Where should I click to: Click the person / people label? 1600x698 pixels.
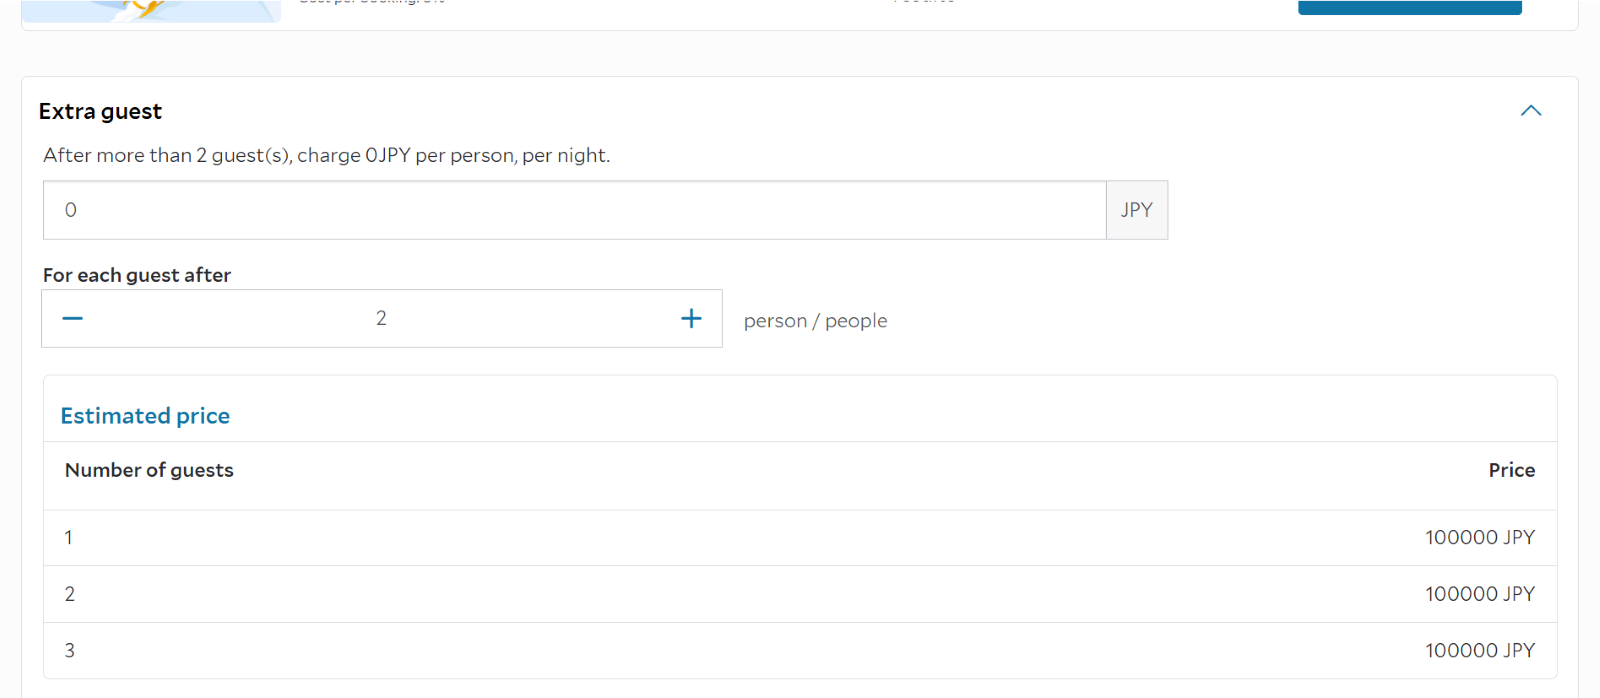coord(815,321)
